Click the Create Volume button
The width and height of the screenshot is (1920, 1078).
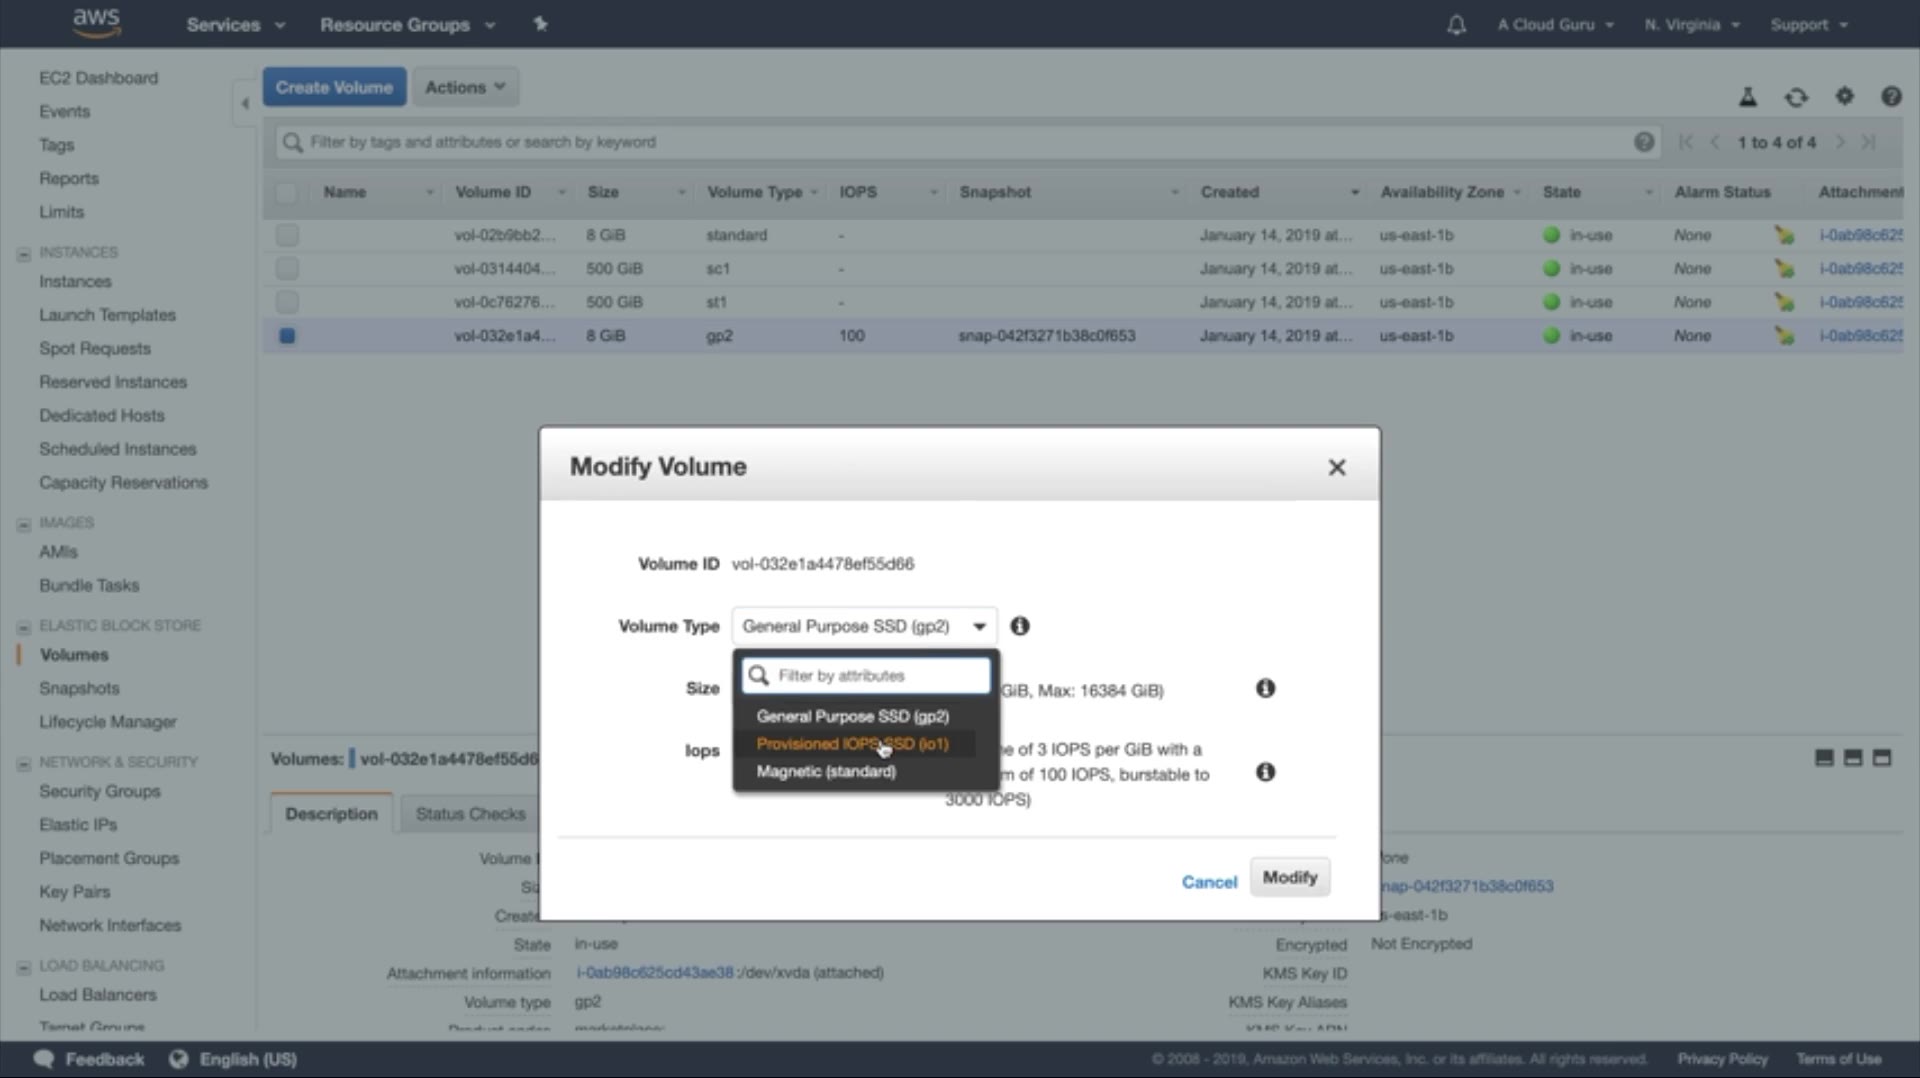[x=334, y=87]
